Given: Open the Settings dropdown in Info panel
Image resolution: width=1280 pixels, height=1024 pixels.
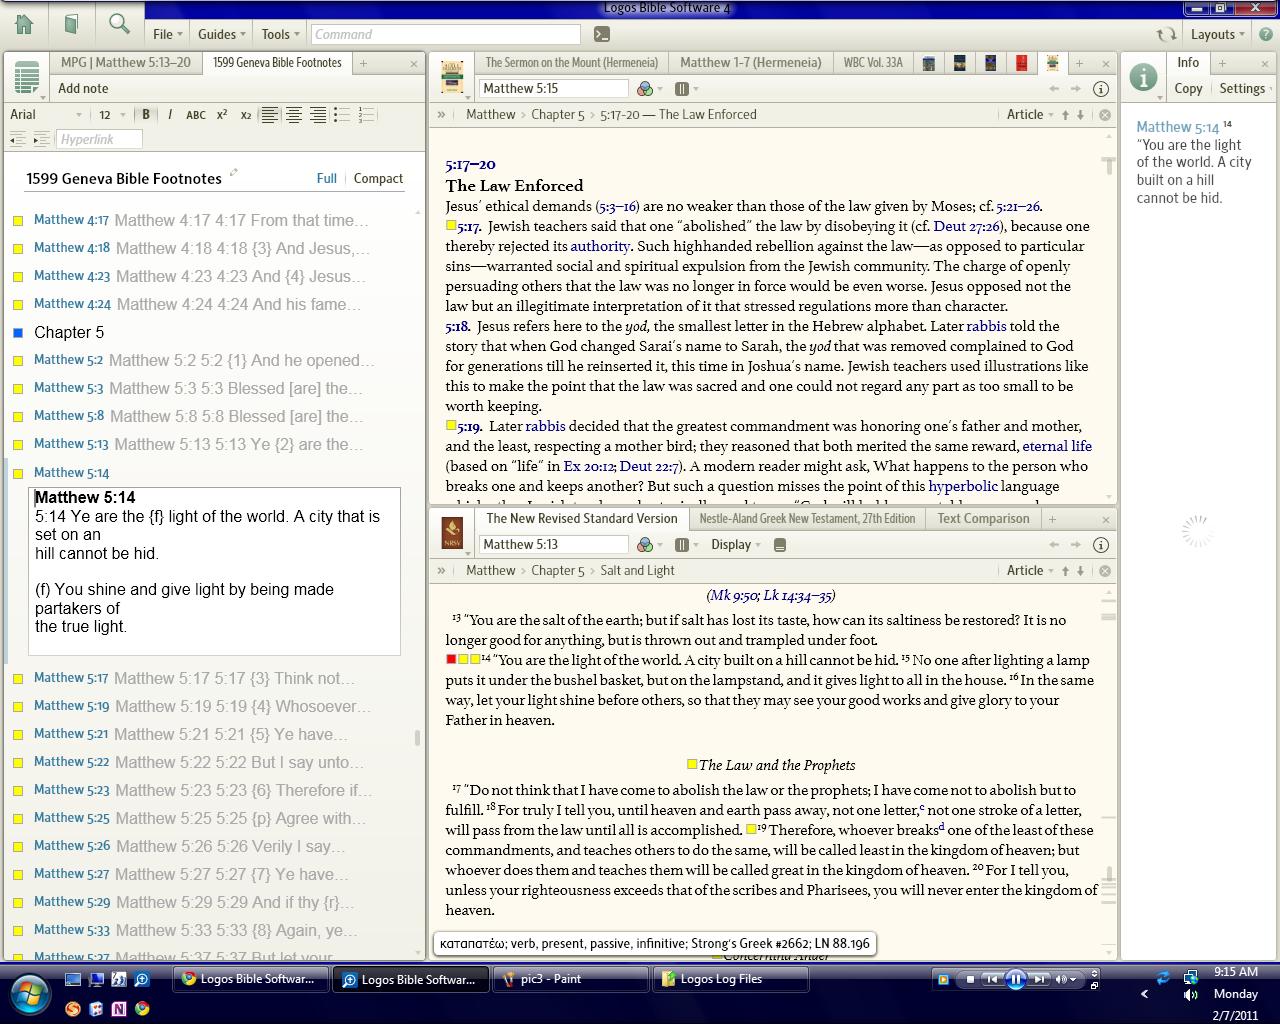Looking at the screenshot, I should (x=1246, y=89).
